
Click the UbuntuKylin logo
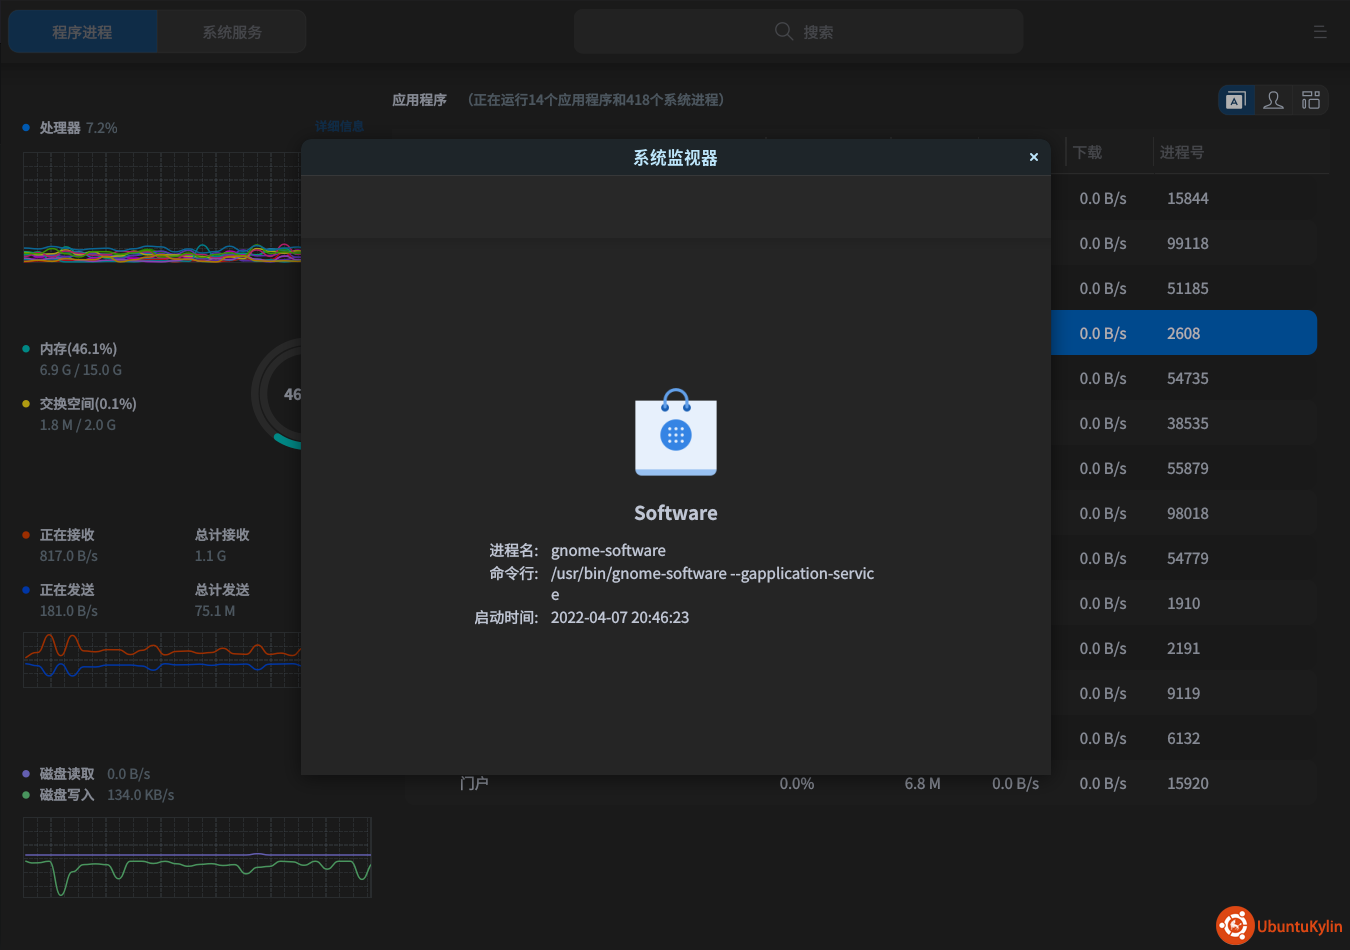coord(1279,926)
